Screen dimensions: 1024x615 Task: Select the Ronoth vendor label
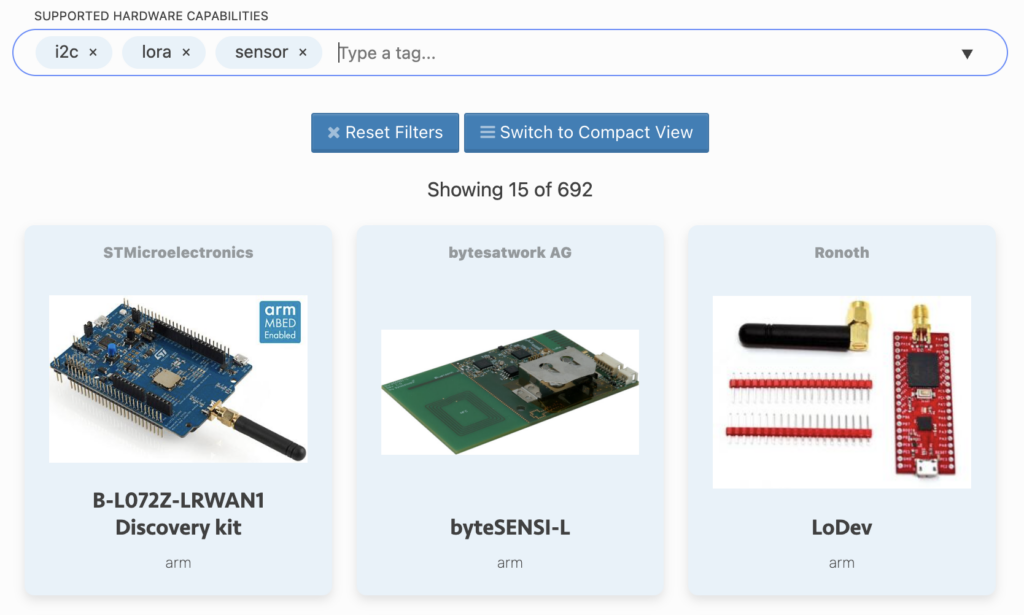(841, 253)
